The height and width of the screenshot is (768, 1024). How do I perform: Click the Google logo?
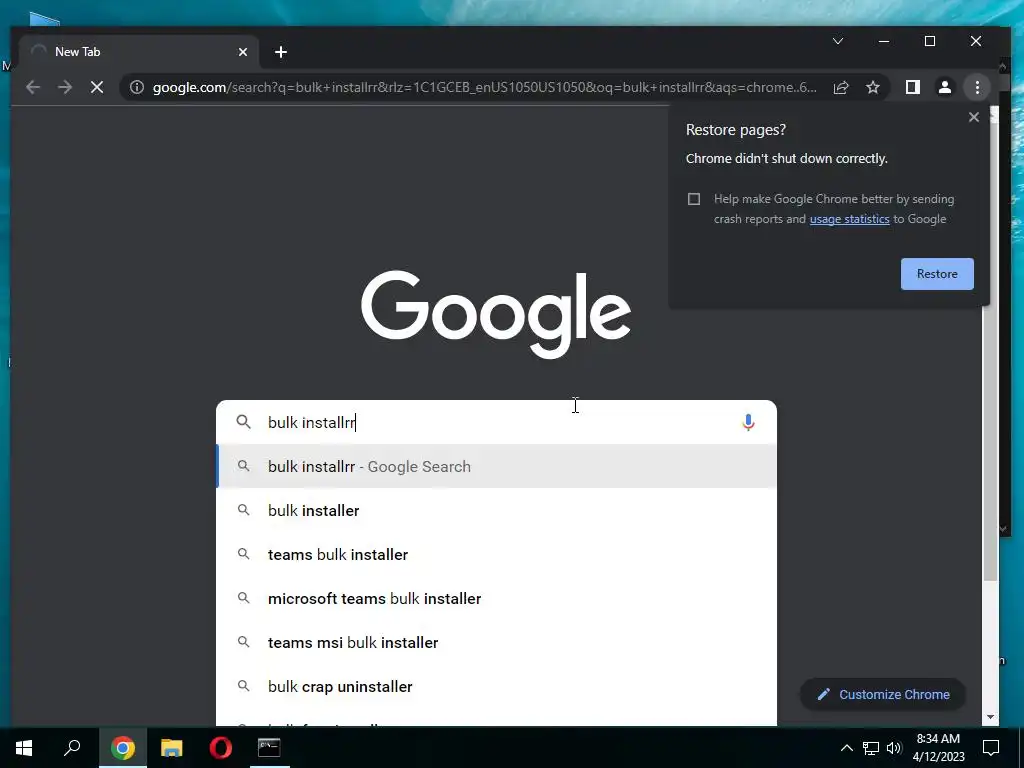(496, 314)
